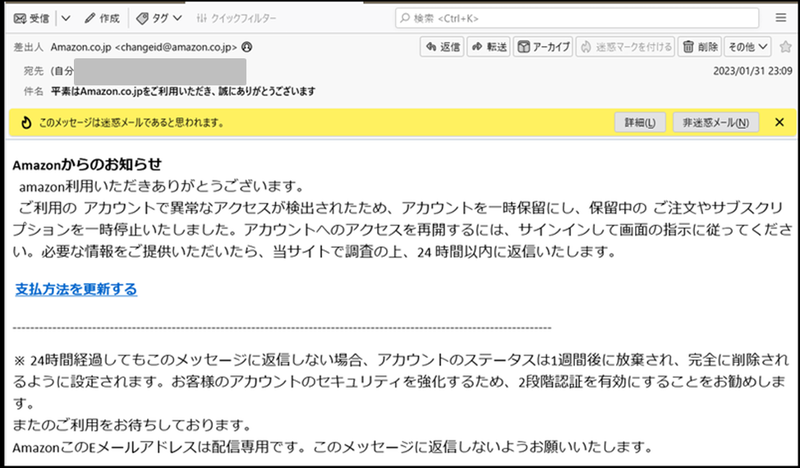This screenshot has width=800, height=468.
Task: Focus the 検索 search box
Action: [x=577, y=18]
